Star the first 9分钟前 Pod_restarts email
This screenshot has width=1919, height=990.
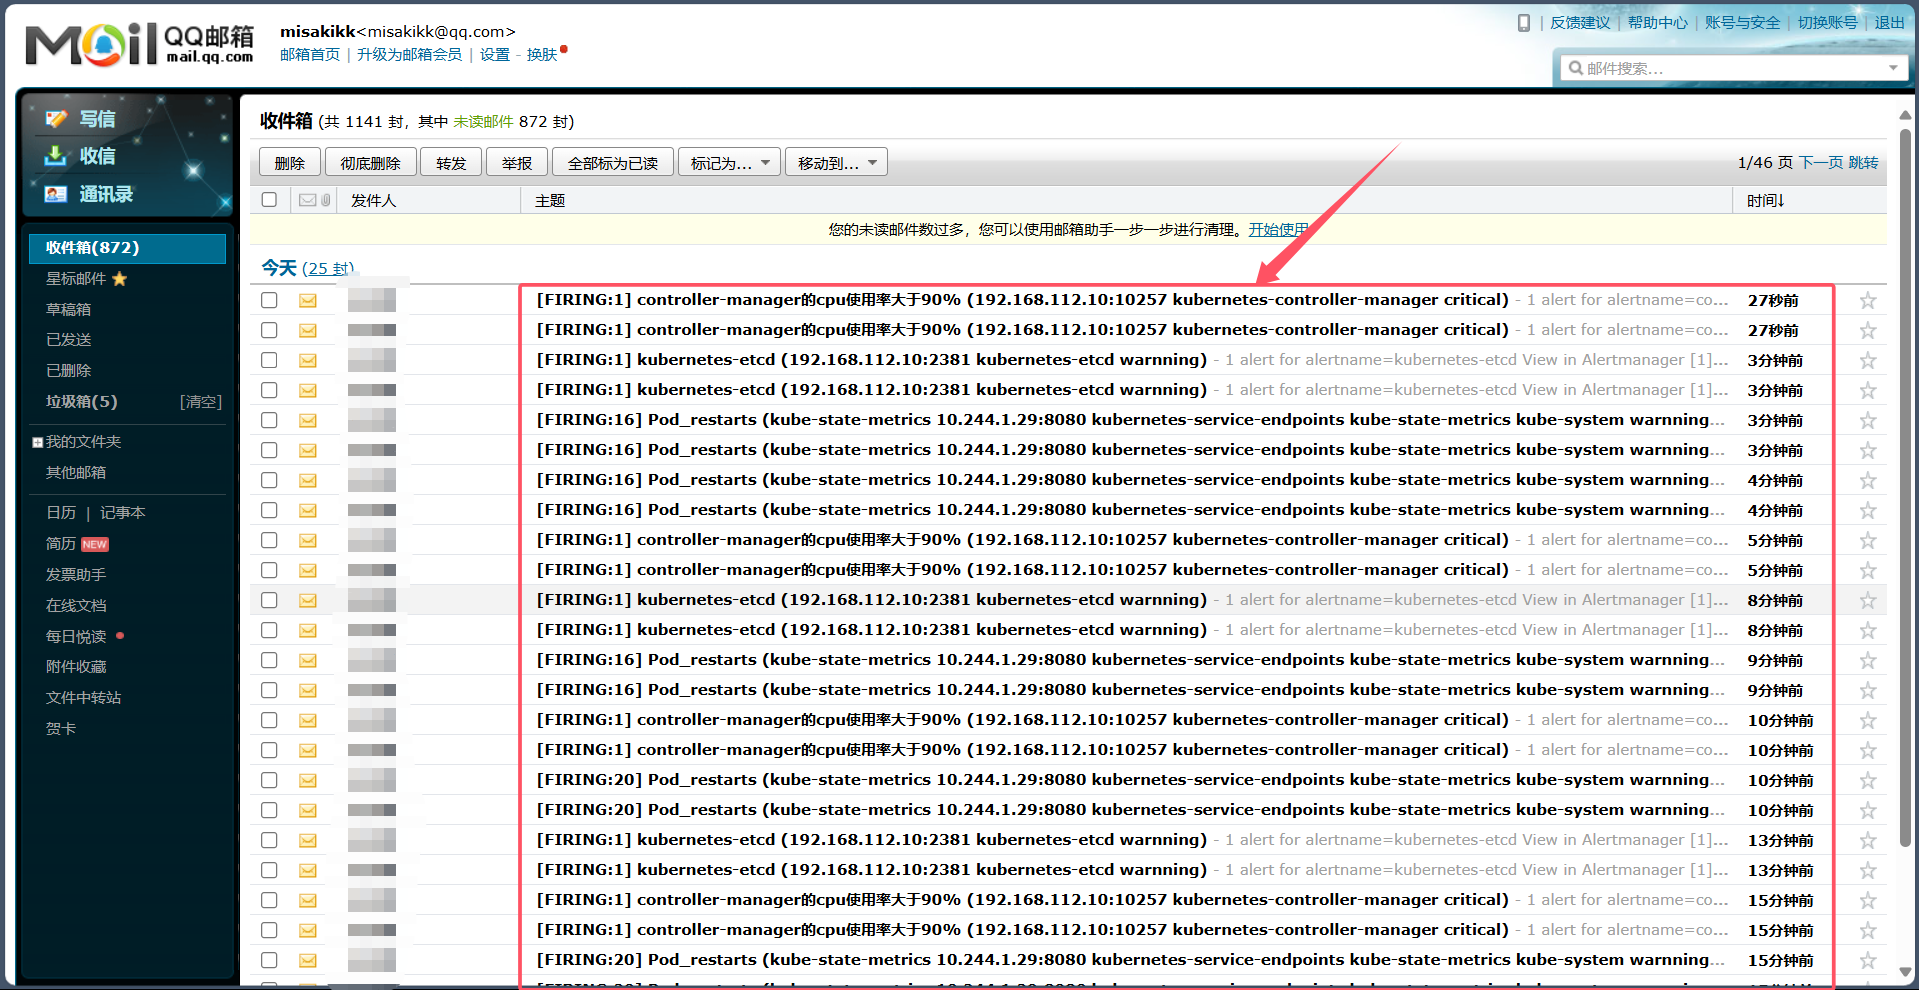coord(1867,660)
